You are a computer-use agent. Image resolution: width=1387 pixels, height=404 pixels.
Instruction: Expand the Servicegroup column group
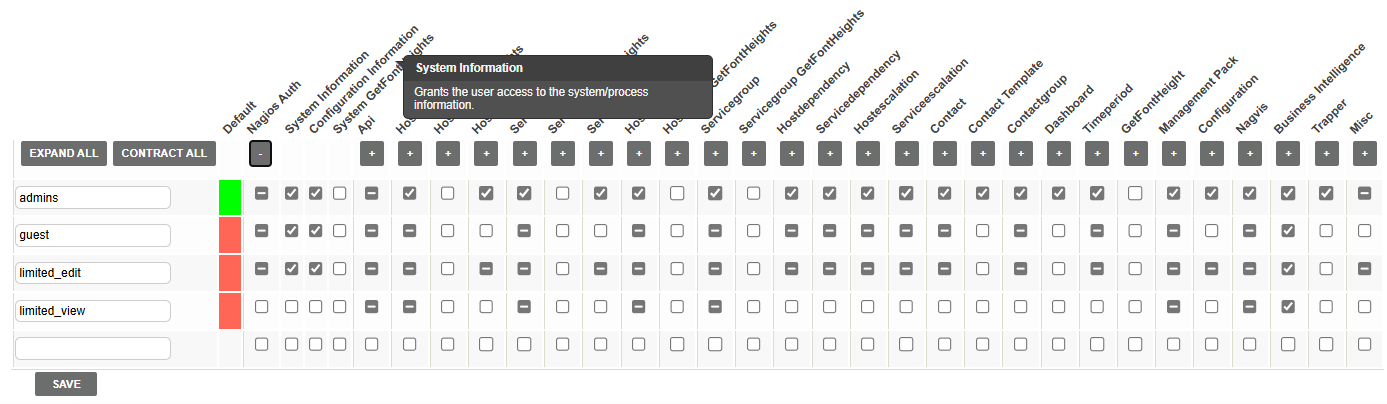click(715, 154)
